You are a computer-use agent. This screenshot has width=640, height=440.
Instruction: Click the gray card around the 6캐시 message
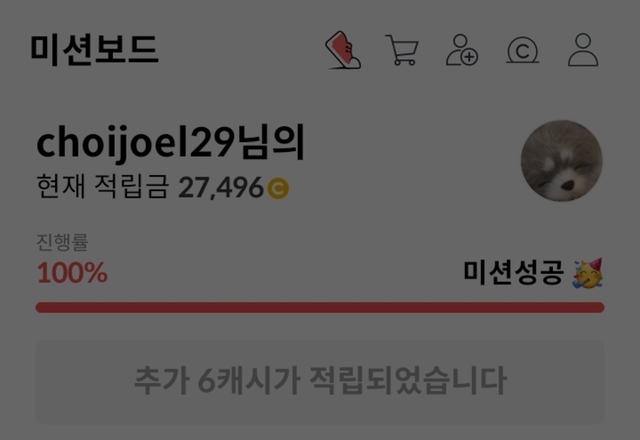320,381
